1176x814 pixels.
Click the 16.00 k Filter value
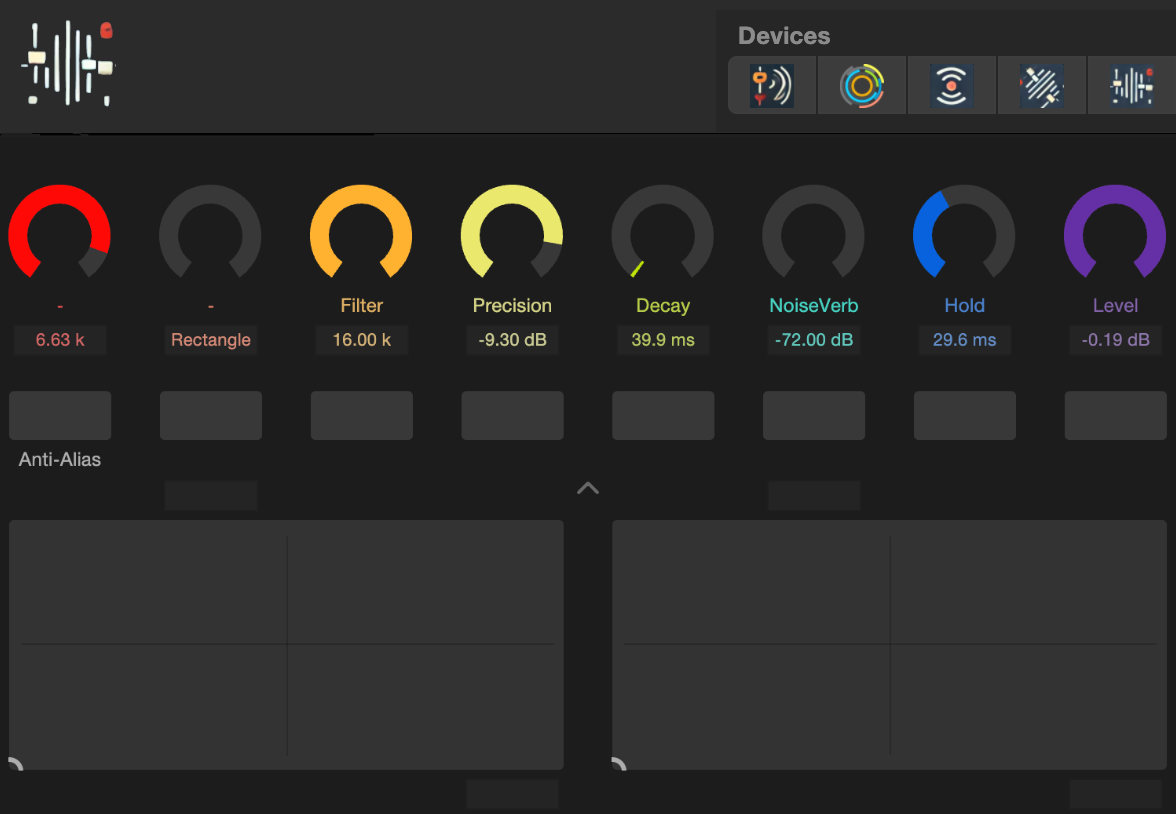362,340
